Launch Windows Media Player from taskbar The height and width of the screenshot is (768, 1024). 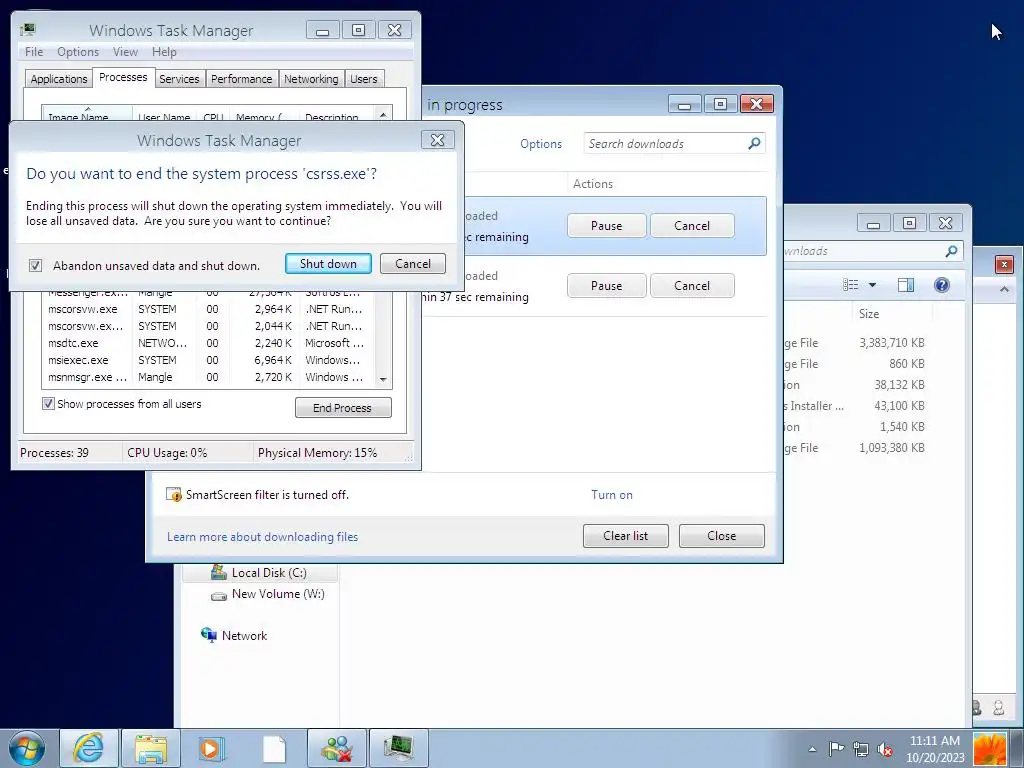(x=212, y=748)
